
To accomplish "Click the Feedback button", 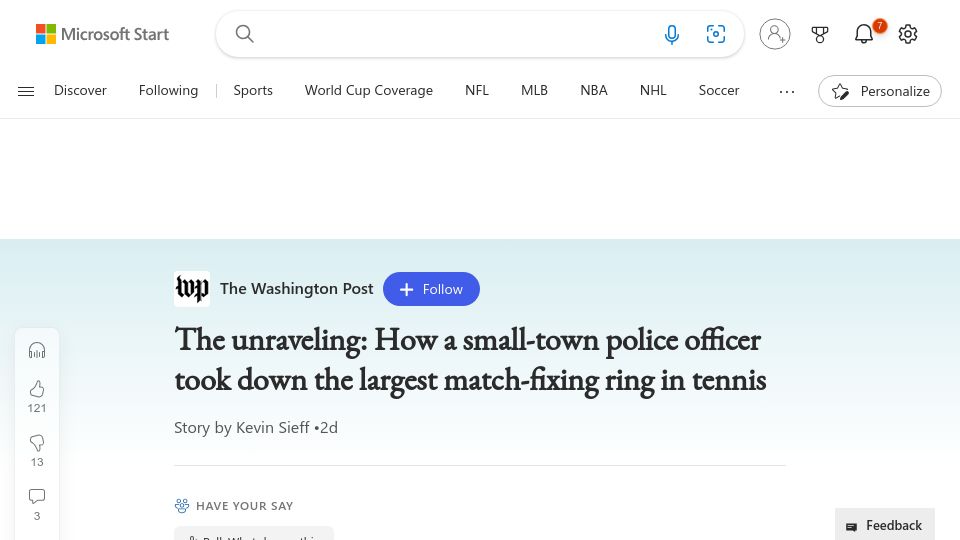I will pos(885,525).
